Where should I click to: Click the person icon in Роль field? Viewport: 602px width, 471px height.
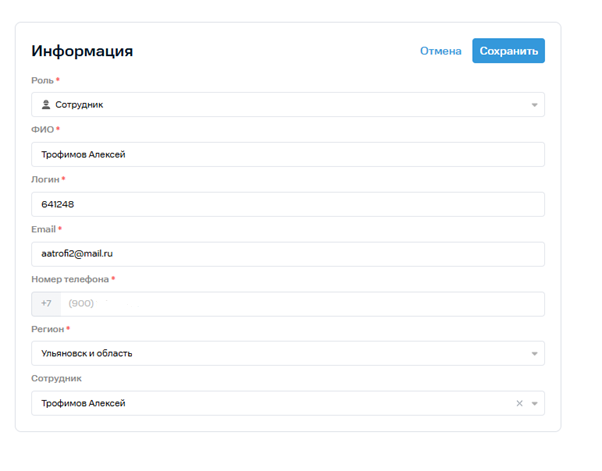tap(45, 104)
